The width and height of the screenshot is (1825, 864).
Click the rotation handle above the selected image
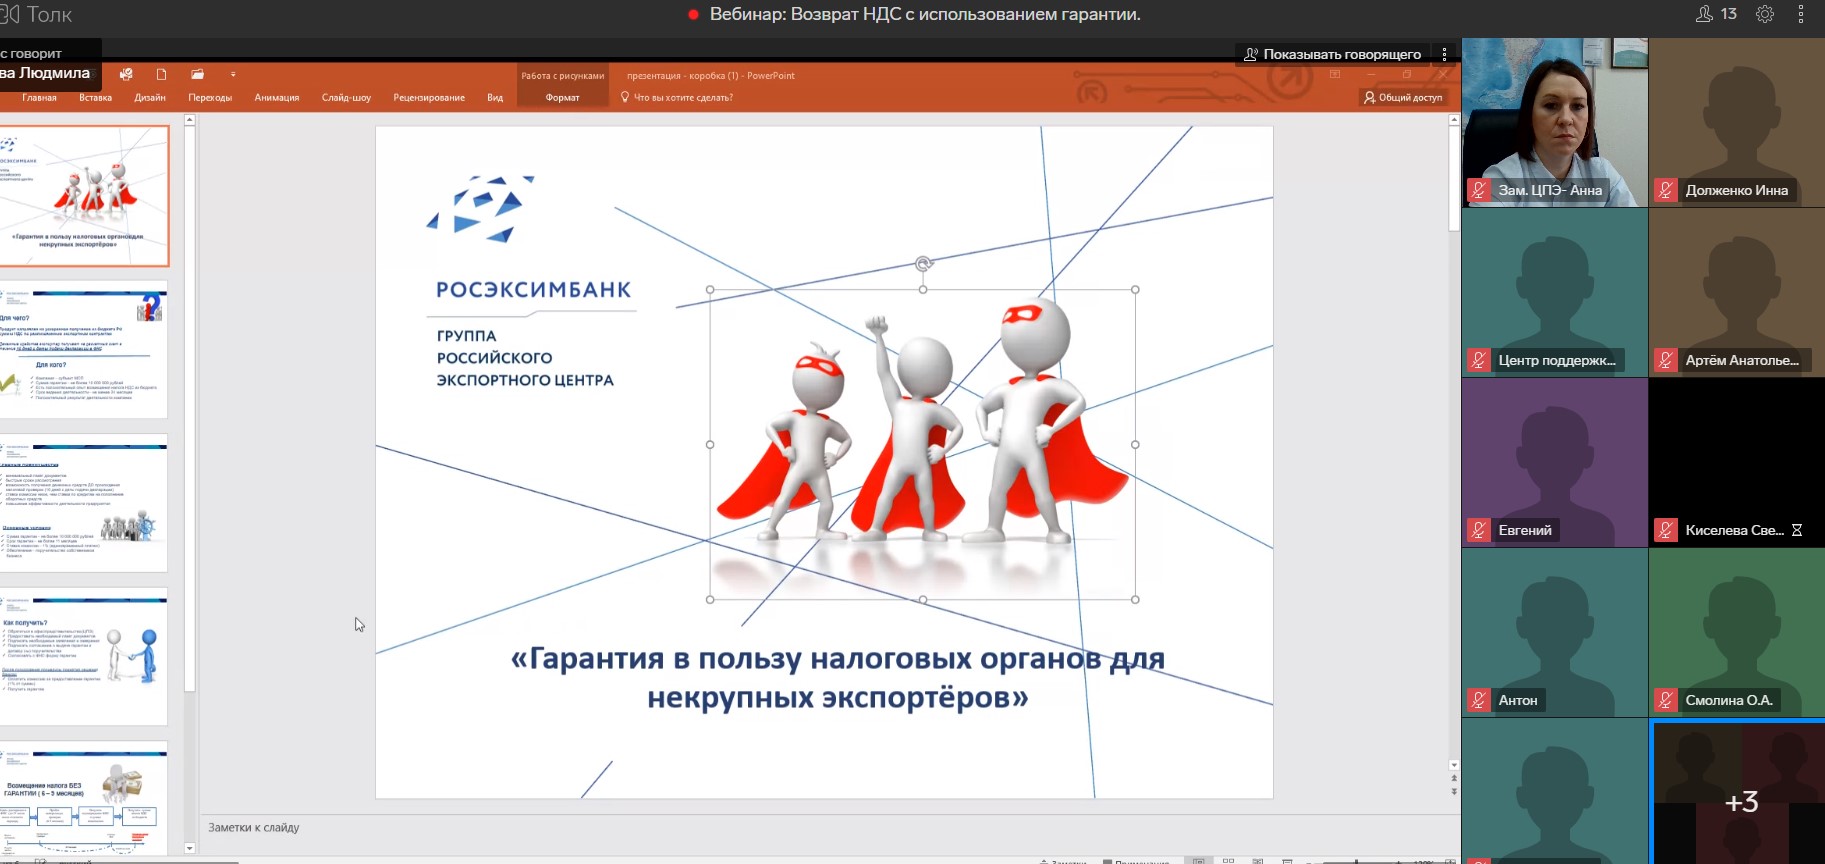(923, 264)
